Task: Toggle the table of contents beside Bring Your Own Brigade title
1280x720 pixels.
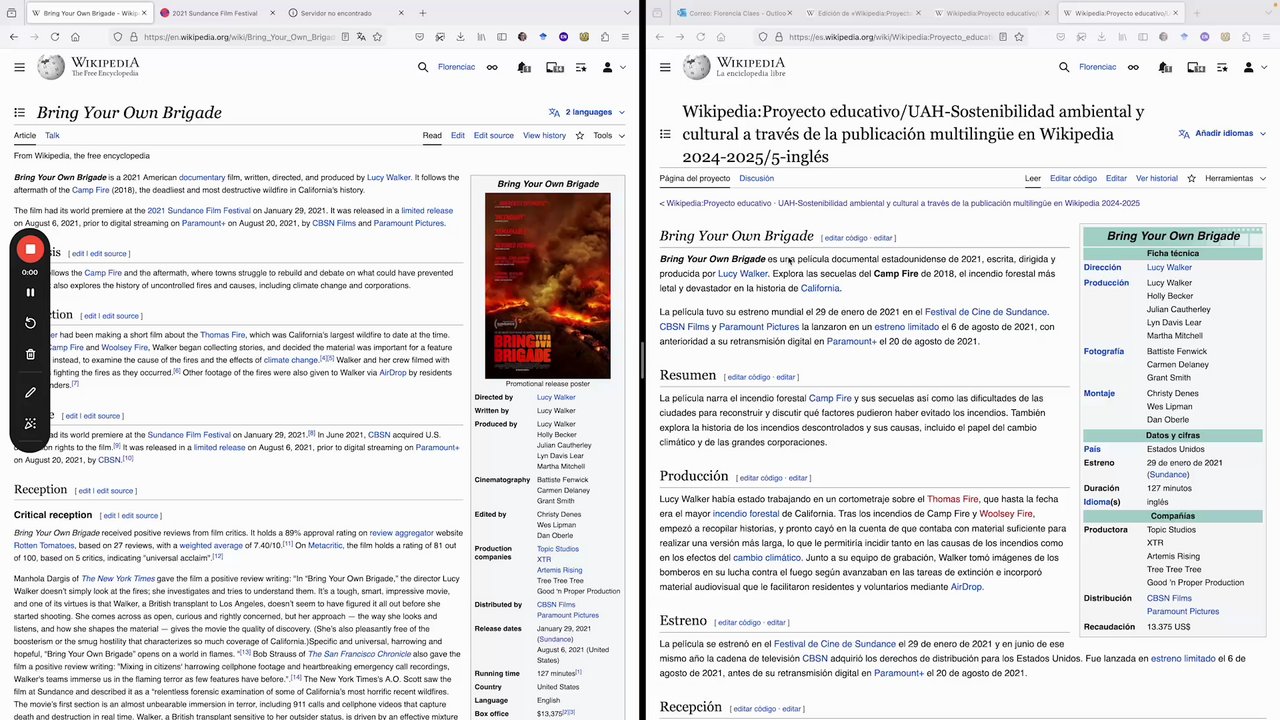Action: pyautogui.click(x=19, y=112)
